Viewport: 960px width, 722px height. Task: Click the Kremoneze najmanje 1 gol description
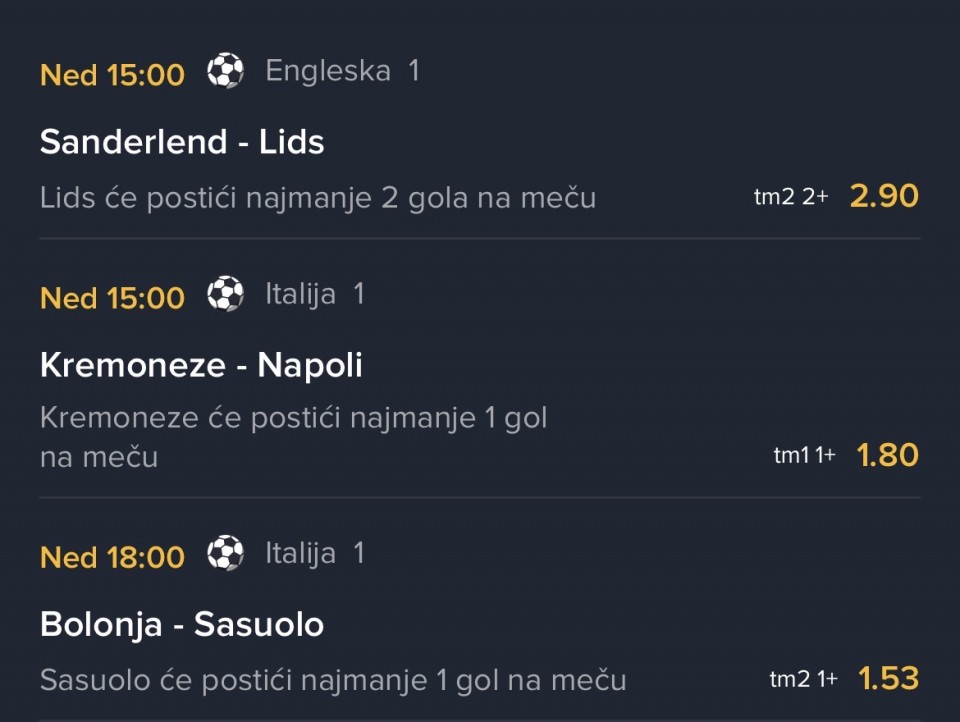[x=293, y=436]
